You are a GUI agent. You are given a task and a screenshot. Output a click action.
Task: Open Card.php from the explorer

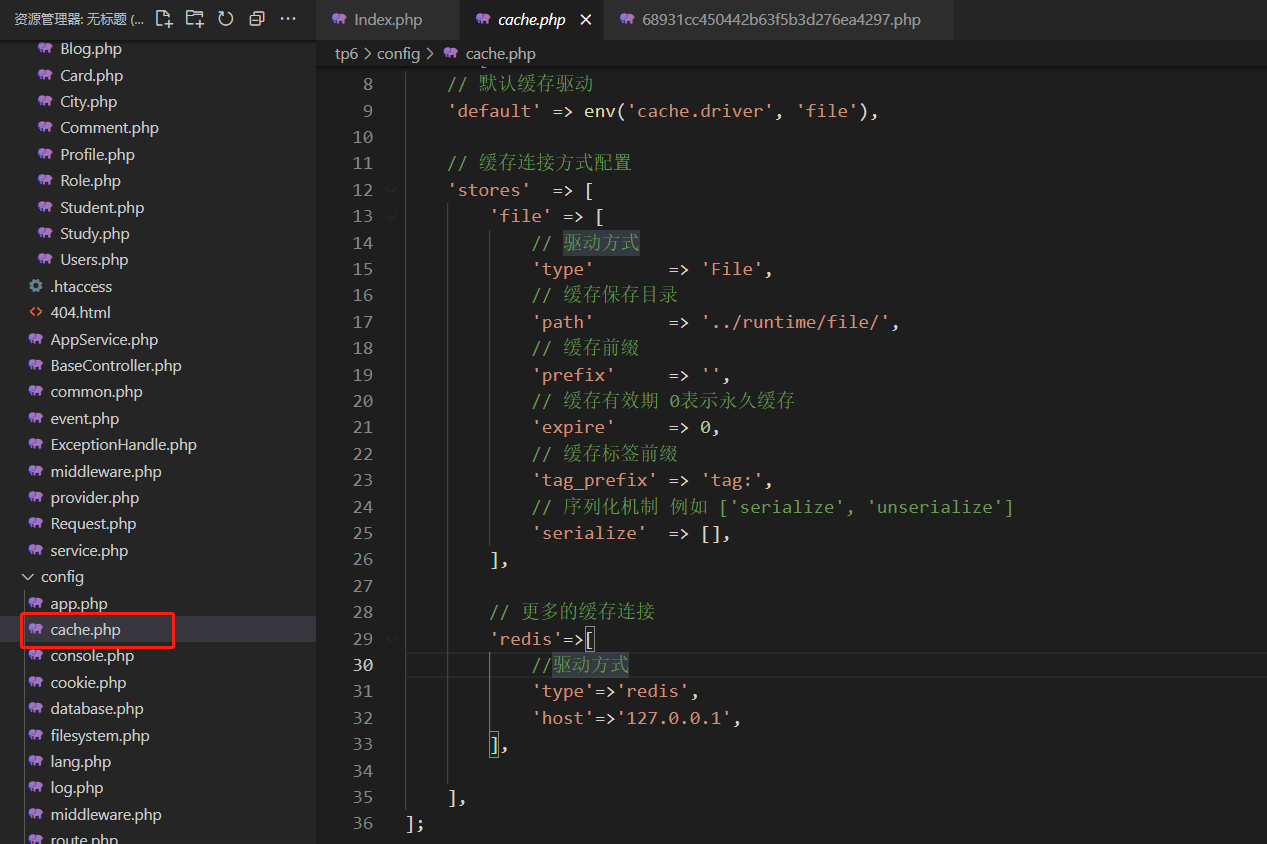pyautogui.click(x=91, y=75)
